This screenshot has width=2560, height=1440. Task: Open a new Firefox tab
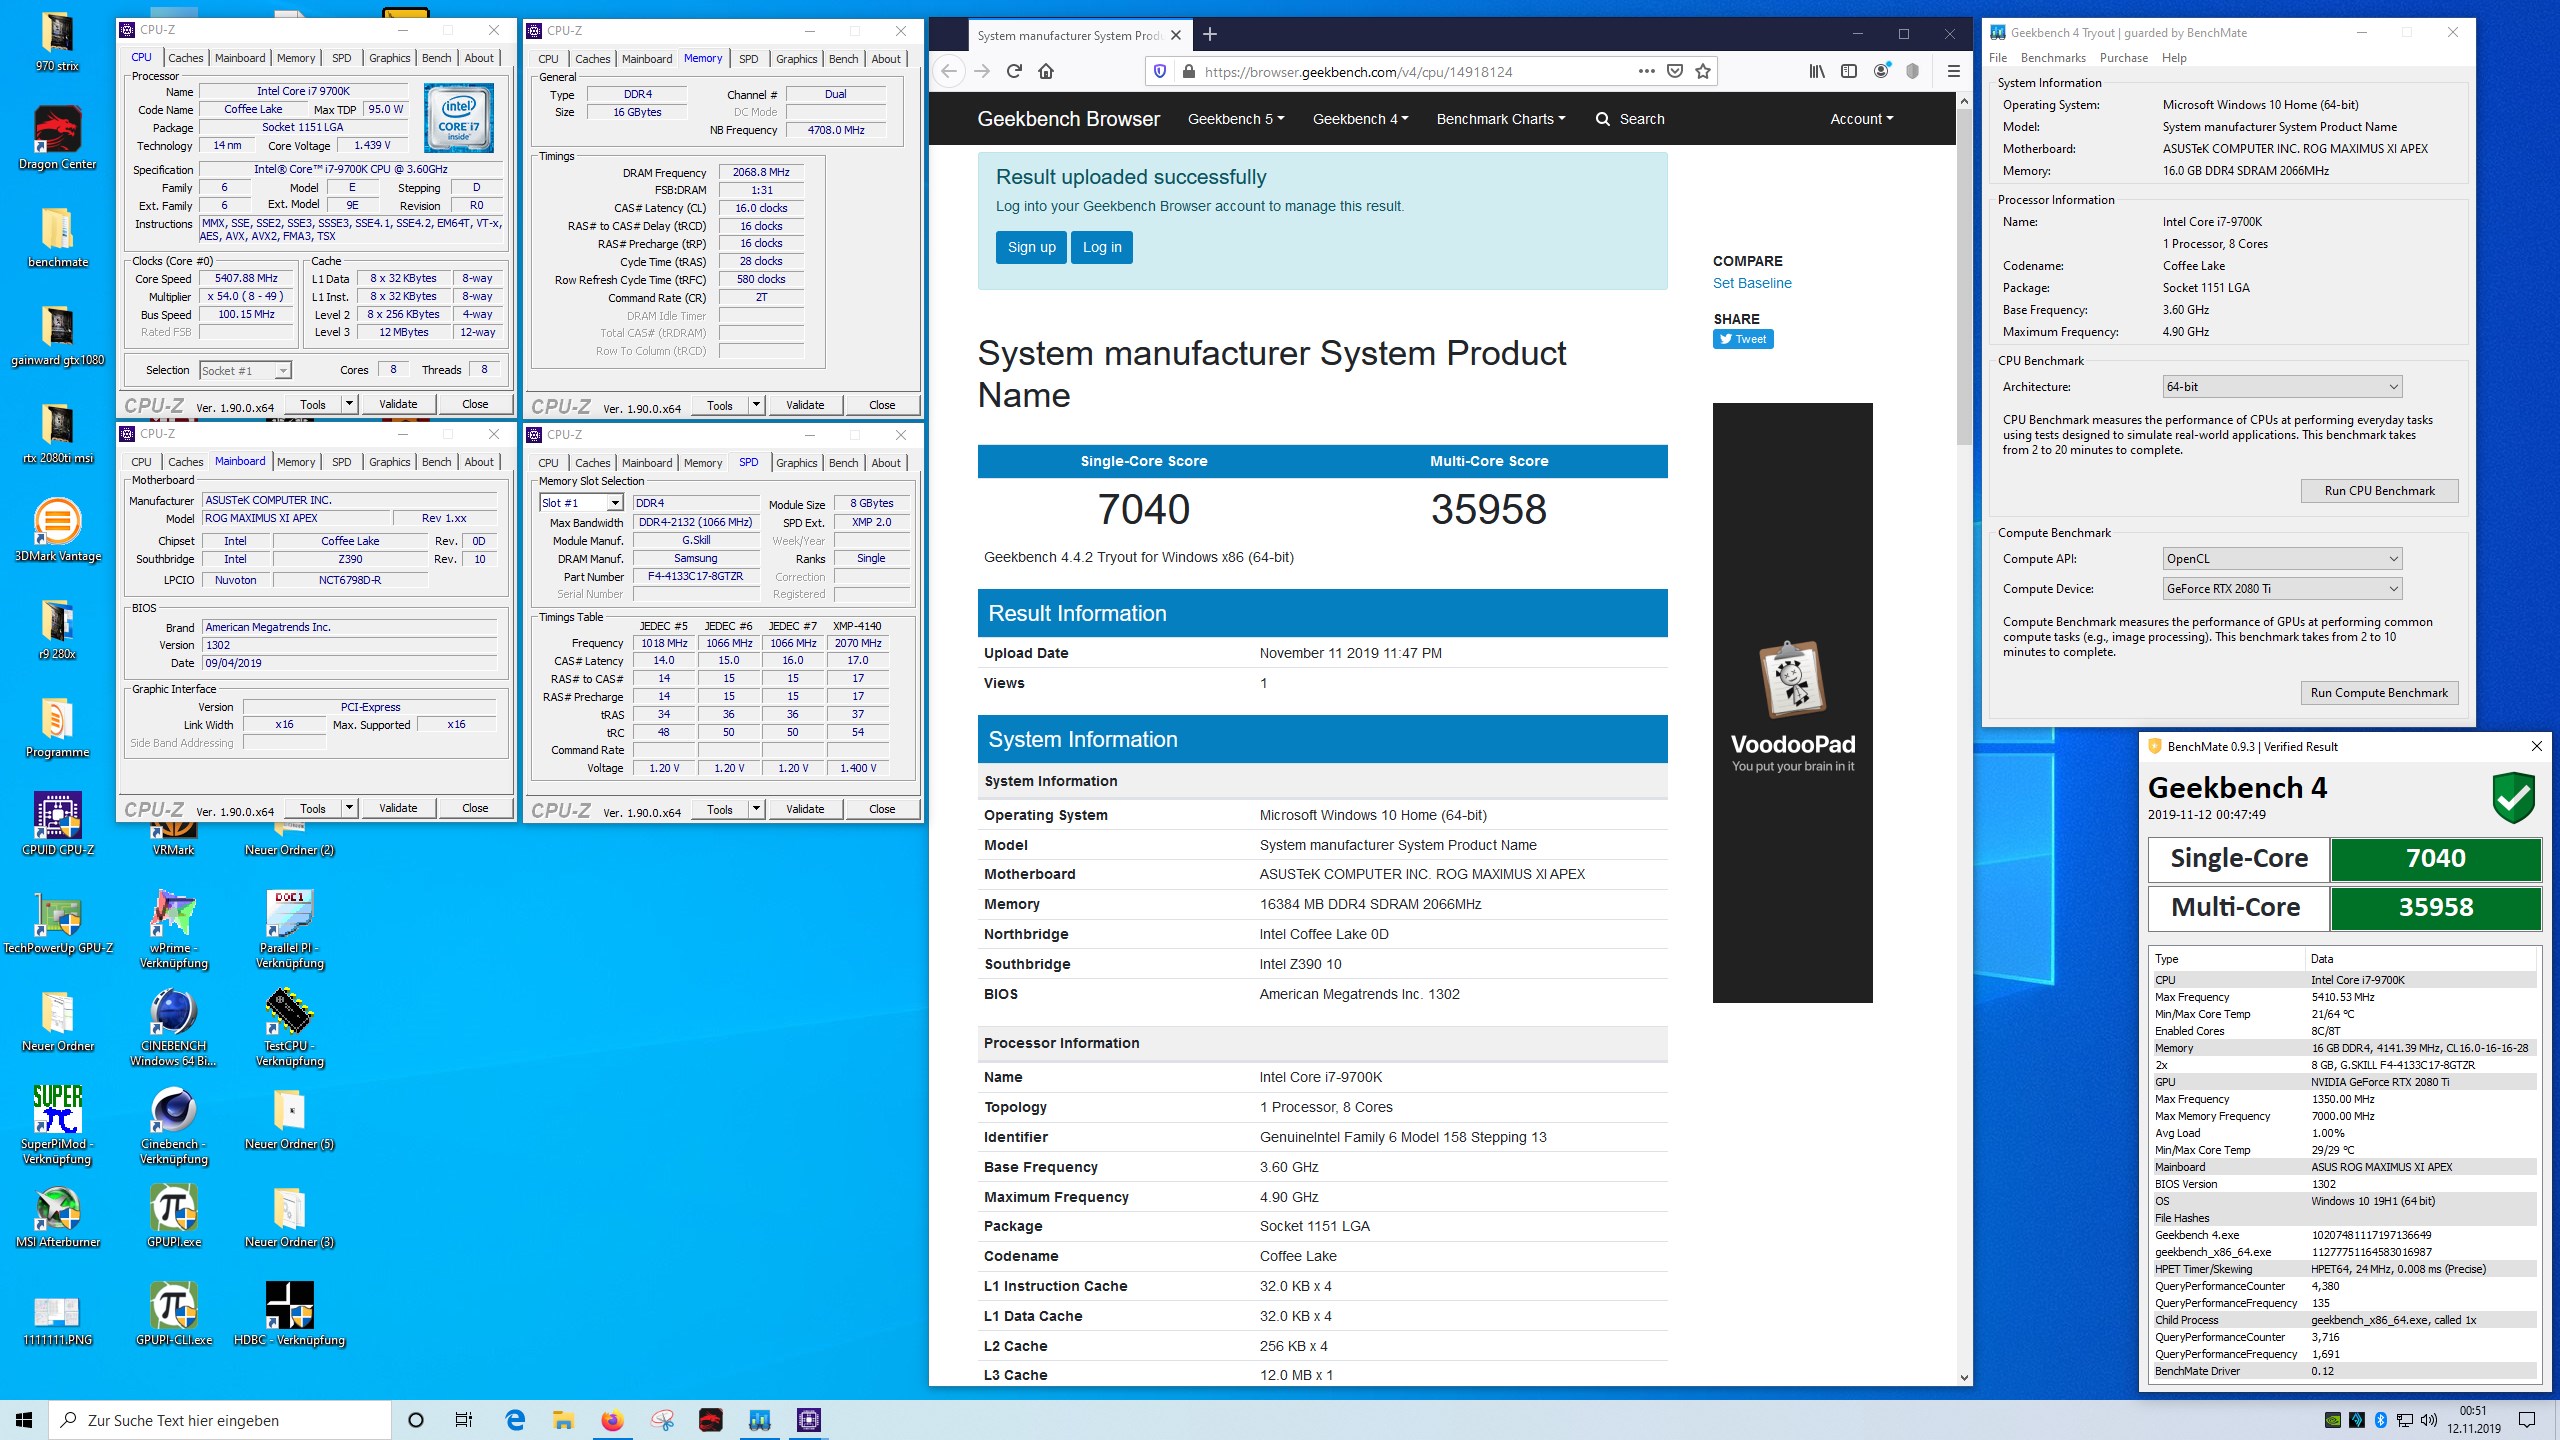pos(1210,35)
